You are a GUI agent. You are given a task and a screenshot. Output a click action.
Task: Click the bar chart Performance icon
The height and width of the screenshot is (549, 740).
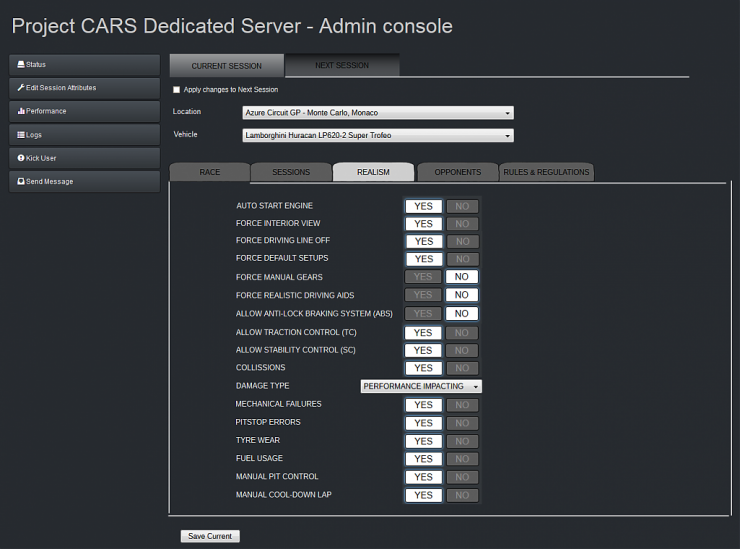pyautogui.click(x=21, y=111)
